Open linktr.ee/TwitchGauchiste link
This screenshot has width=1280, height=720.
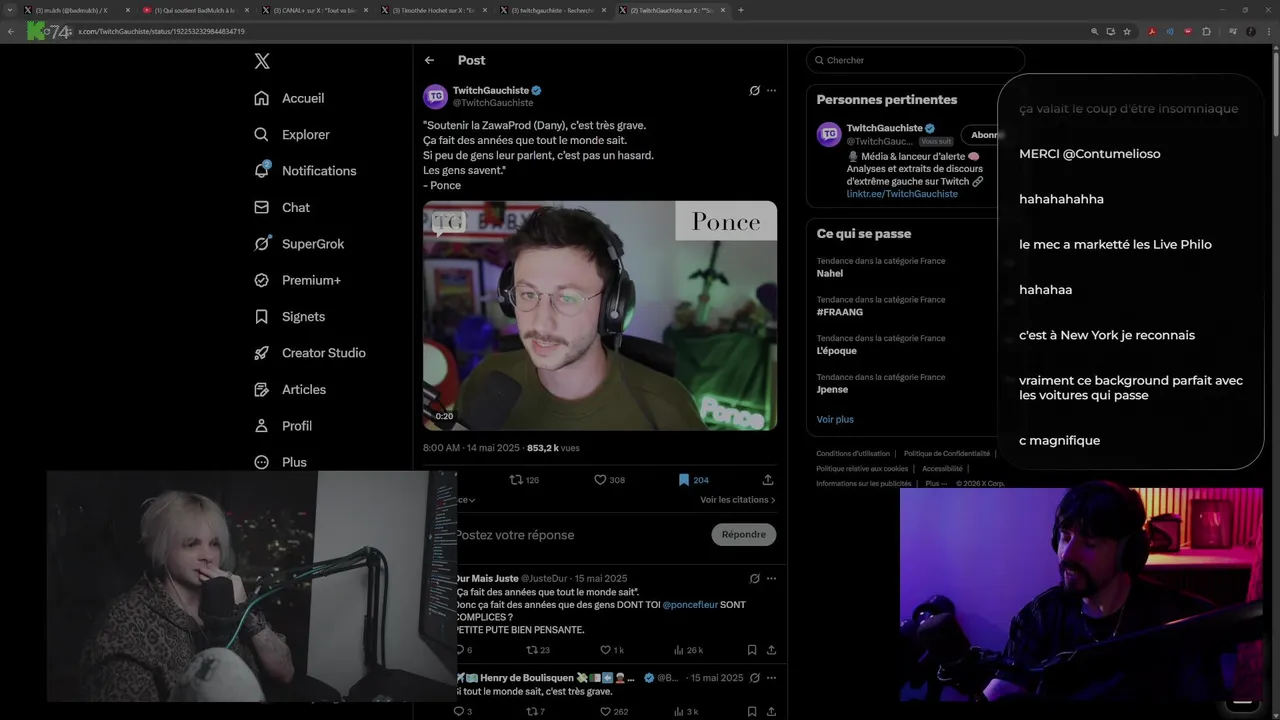(902, 194)
